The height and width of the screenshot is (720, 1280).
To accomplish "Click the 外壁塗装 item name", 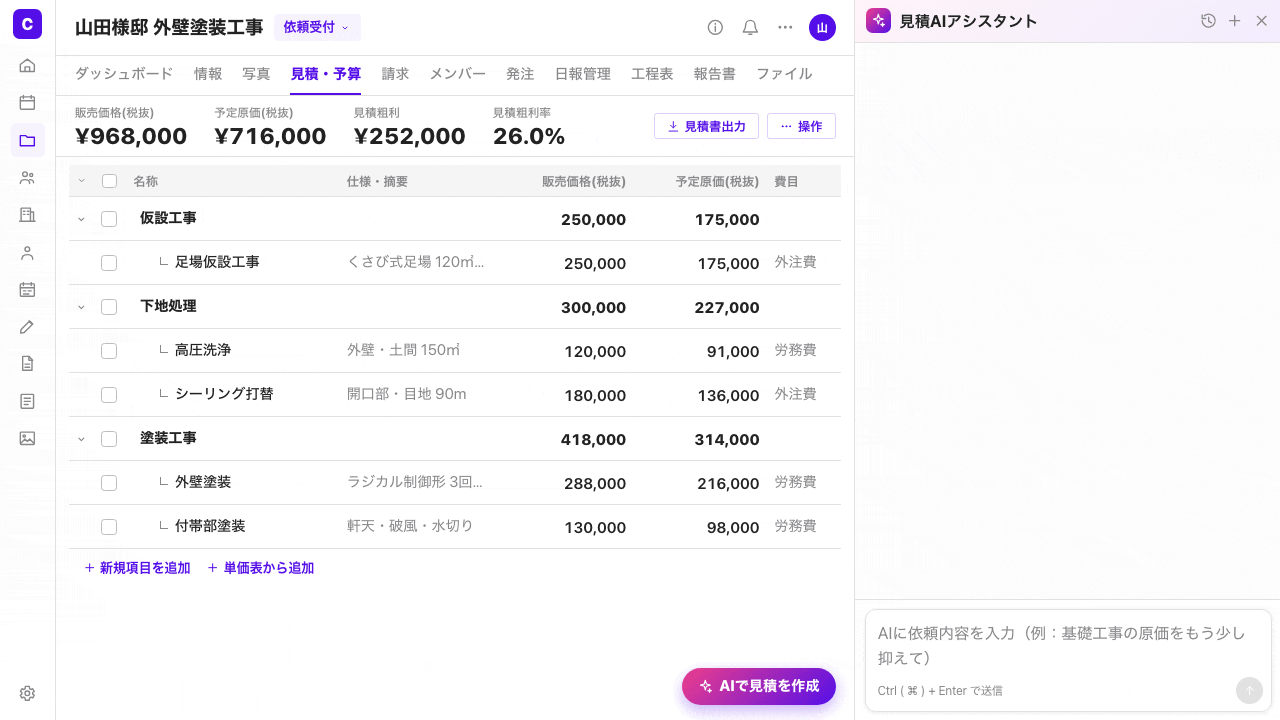I will click(203, 482).
